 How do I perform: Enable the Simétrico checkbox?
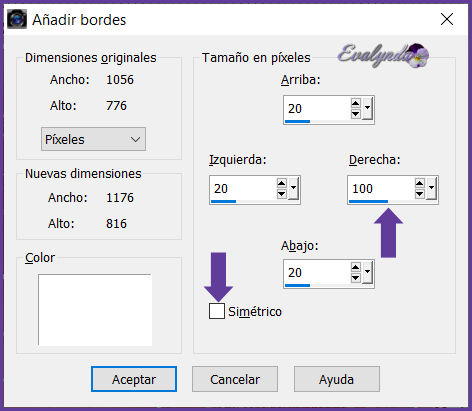coord(217,311)
